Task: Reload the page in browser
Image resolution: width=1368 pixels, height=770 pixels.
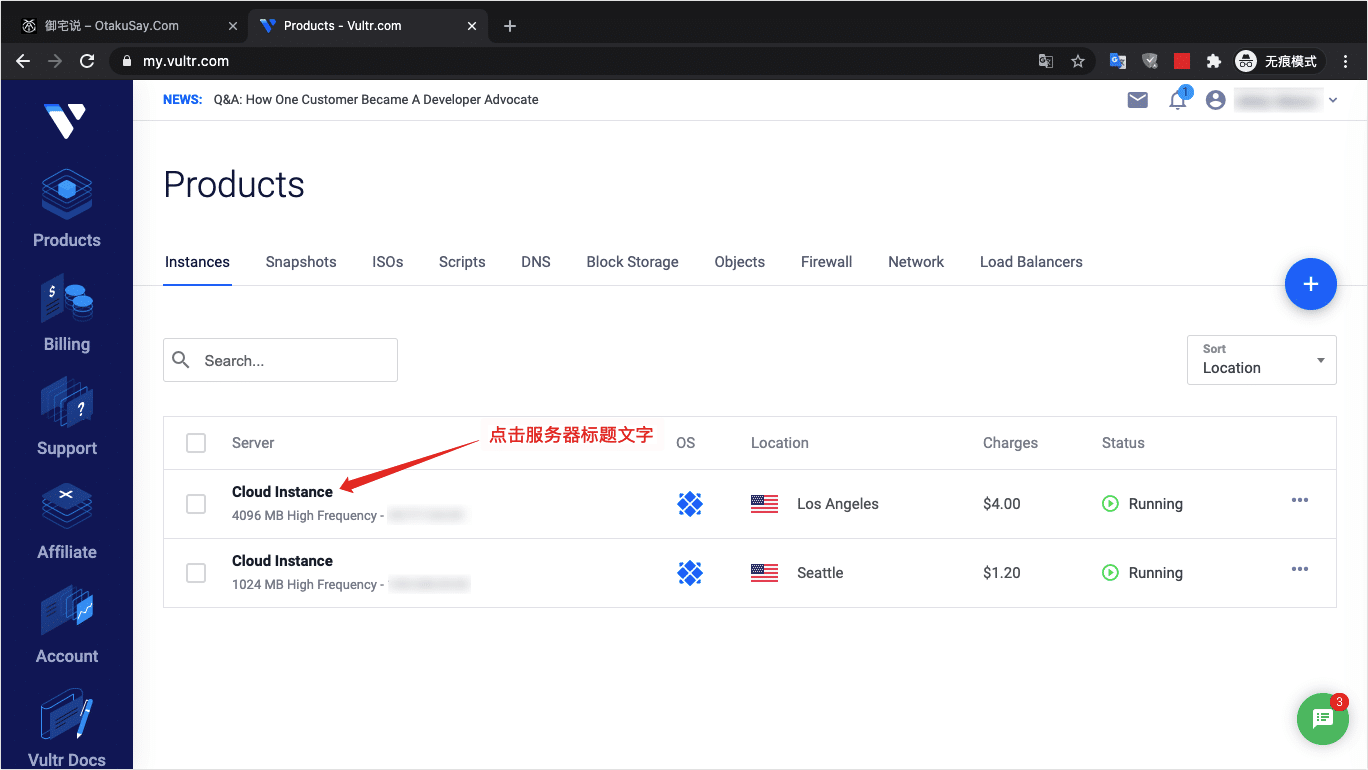Action: (x=87, y=61)
